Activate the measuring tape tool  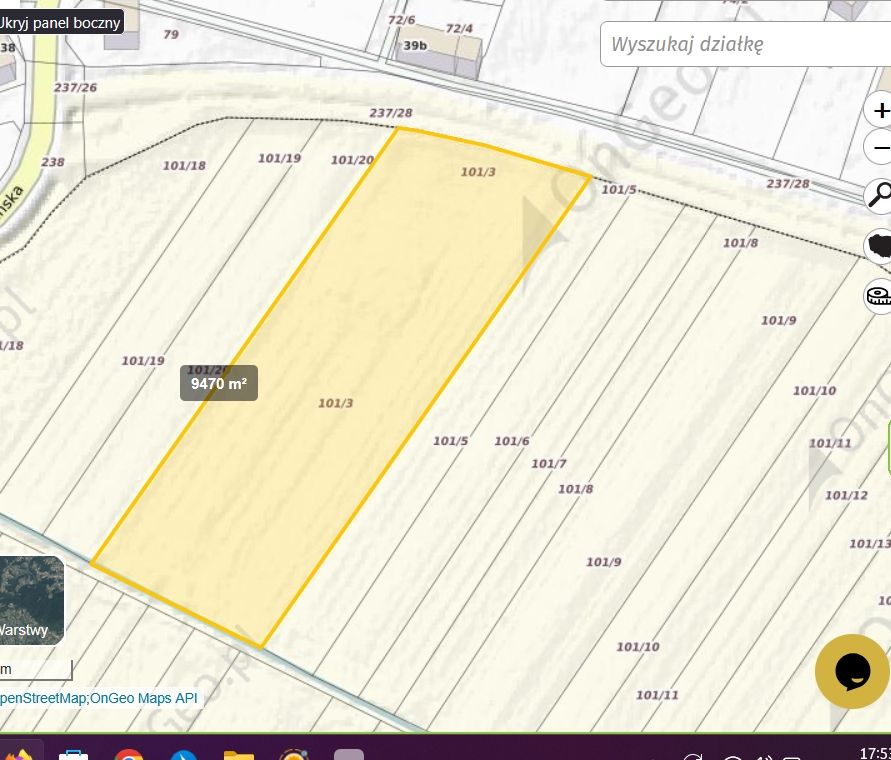pyautogui.click(x=879, y=296)
